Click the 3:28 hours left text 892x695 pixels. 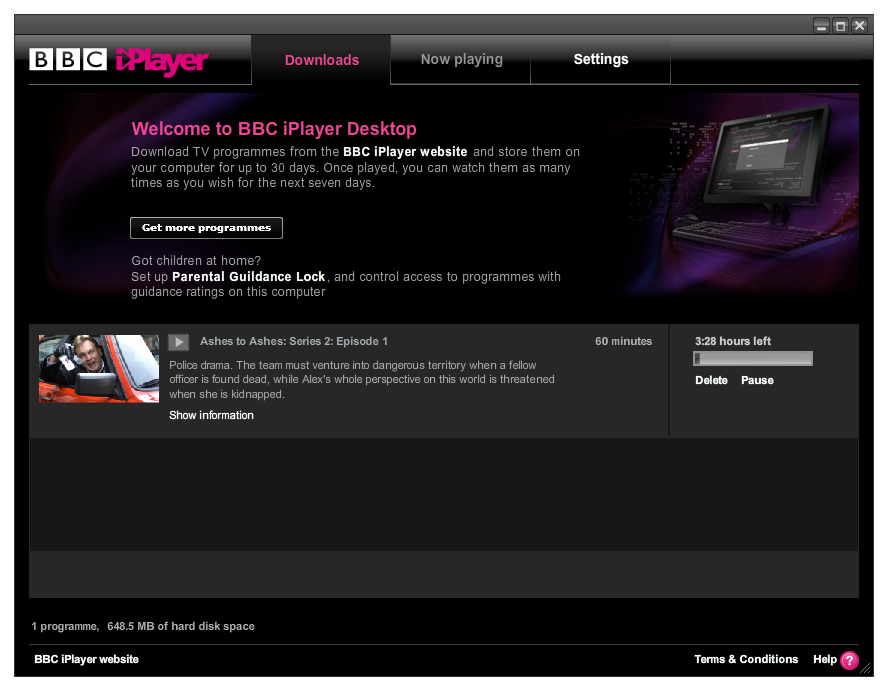[x=733, y=341]
